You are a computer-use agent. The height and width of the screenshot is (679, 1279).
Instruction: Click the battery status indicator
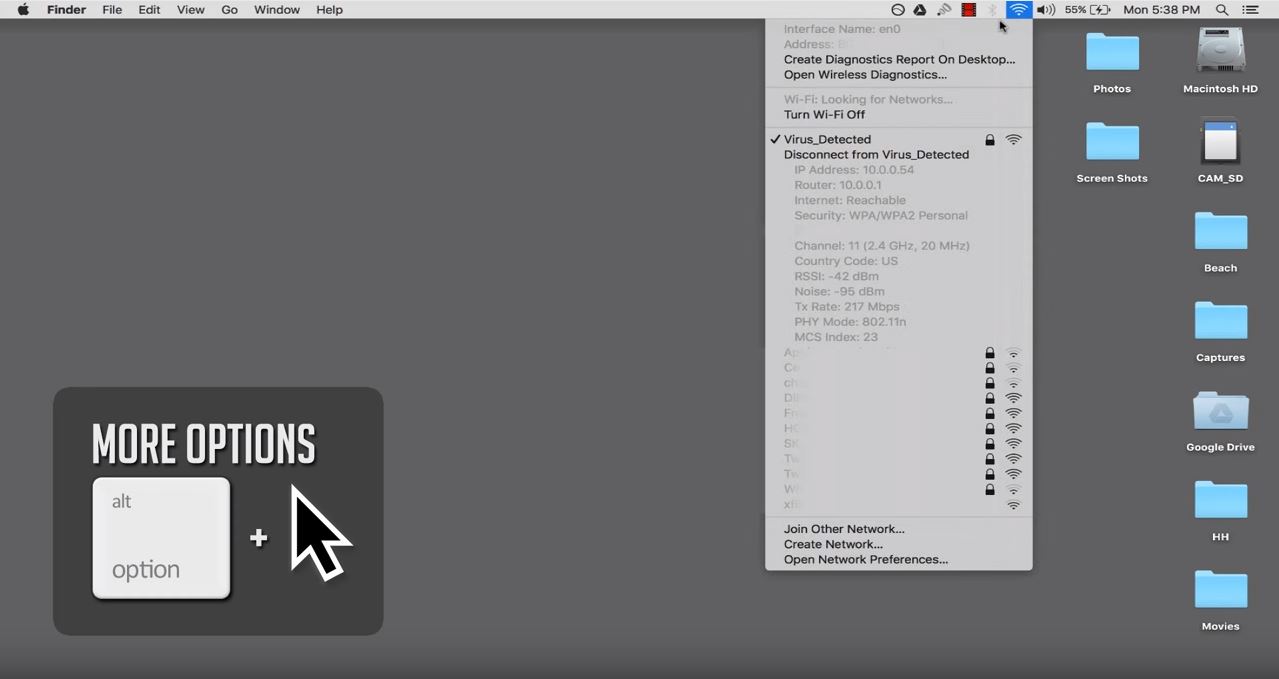click(1088, 10)
